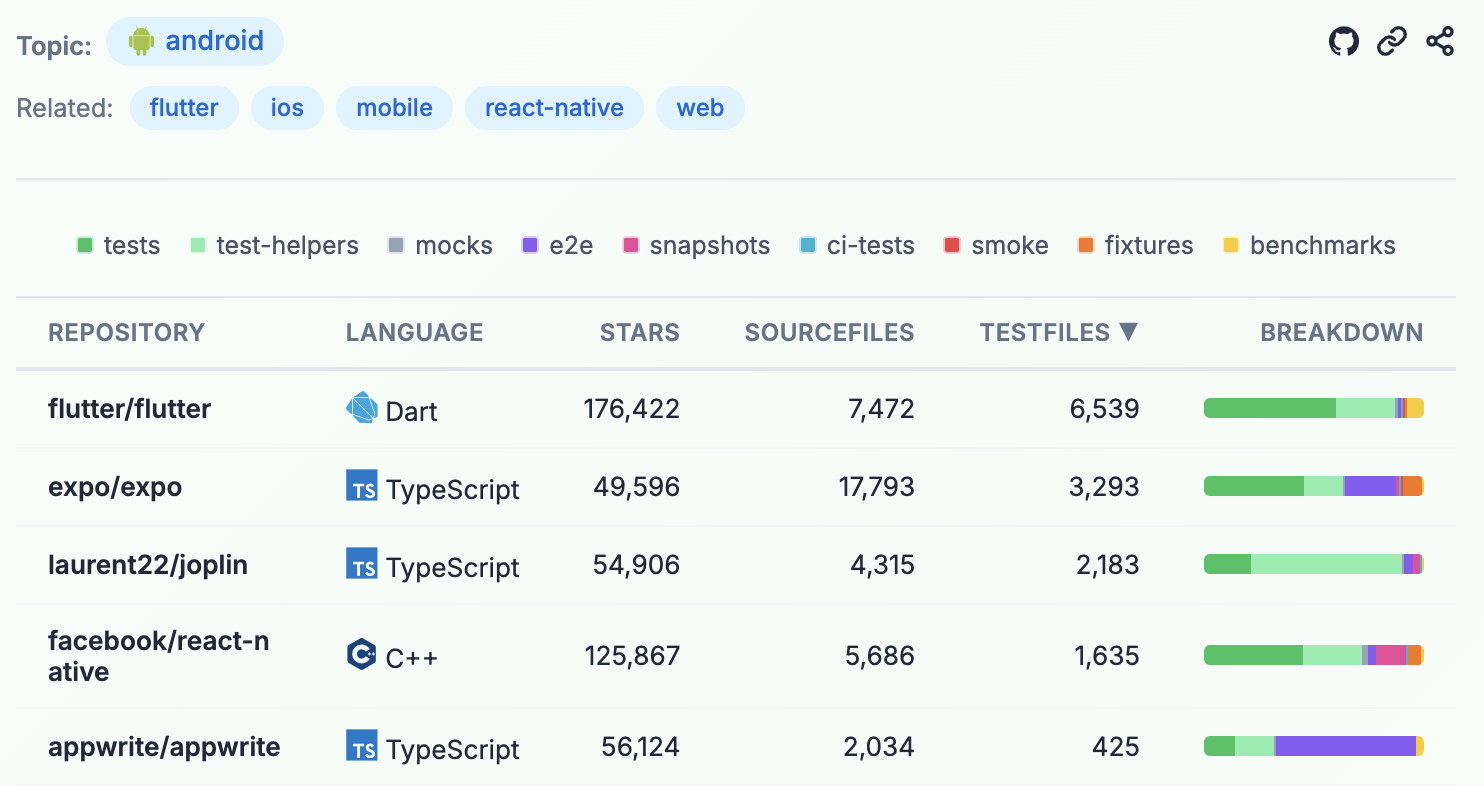Open the ios related topic
The height and width of the screenshot is (786, 1484).
[x=287, y=108]
